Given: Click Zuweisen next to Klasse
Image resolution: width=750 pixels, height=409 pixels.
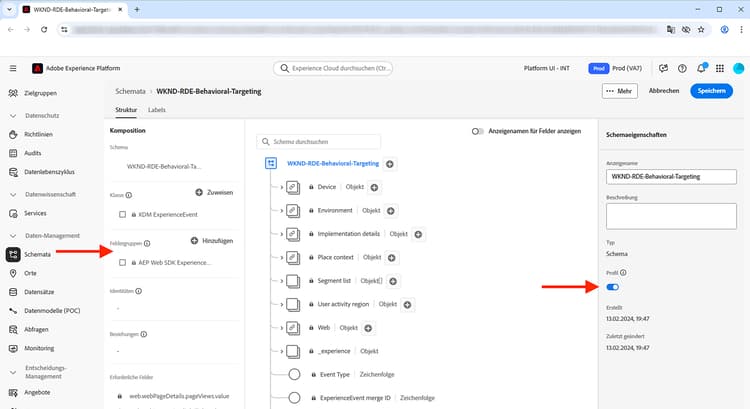Looking at the screenshot, I should click(x=214, y=192).
